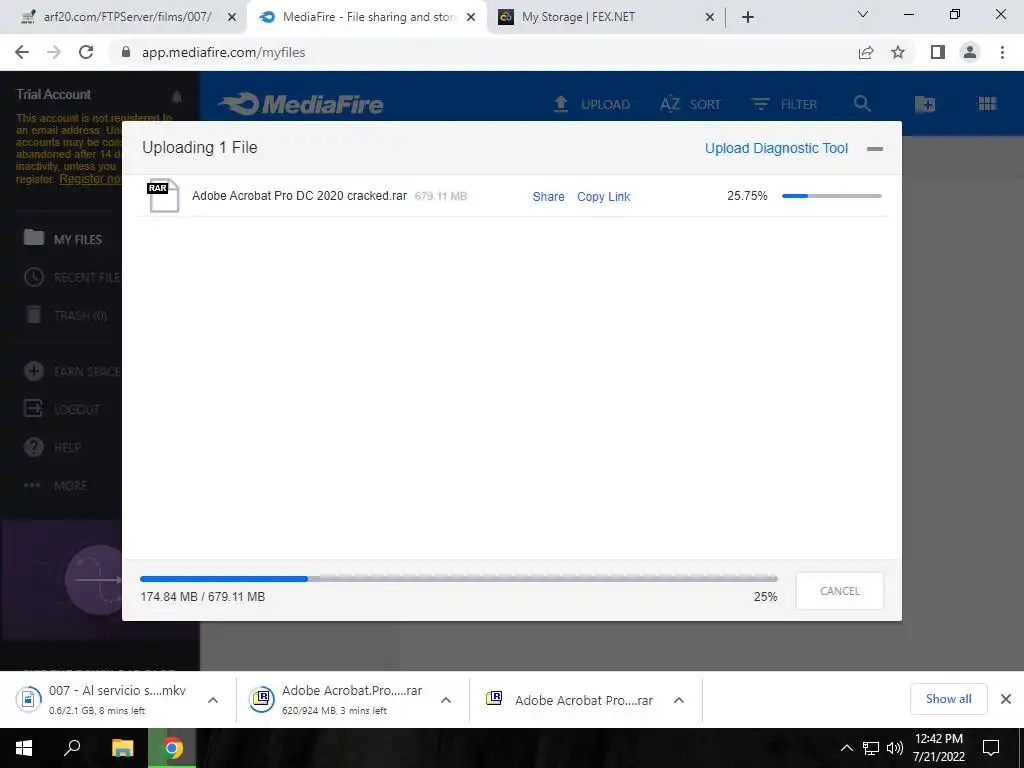Click the file's 25.75% progress bar

(831, 196)
